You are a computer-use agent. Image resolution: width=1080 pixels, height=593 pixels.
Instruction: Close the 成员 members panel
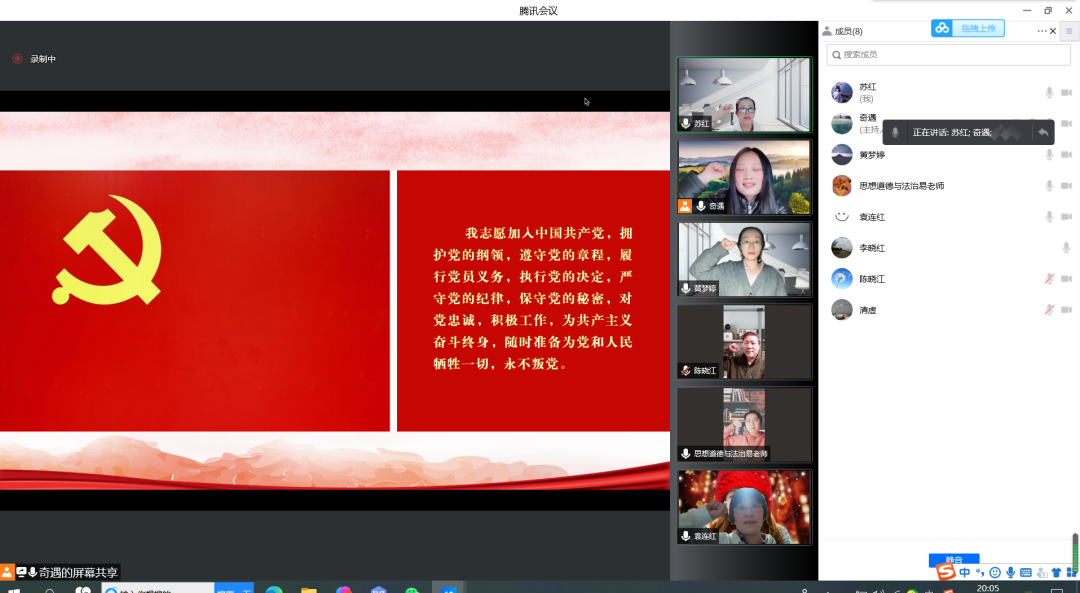click(x=1053, y=31)
